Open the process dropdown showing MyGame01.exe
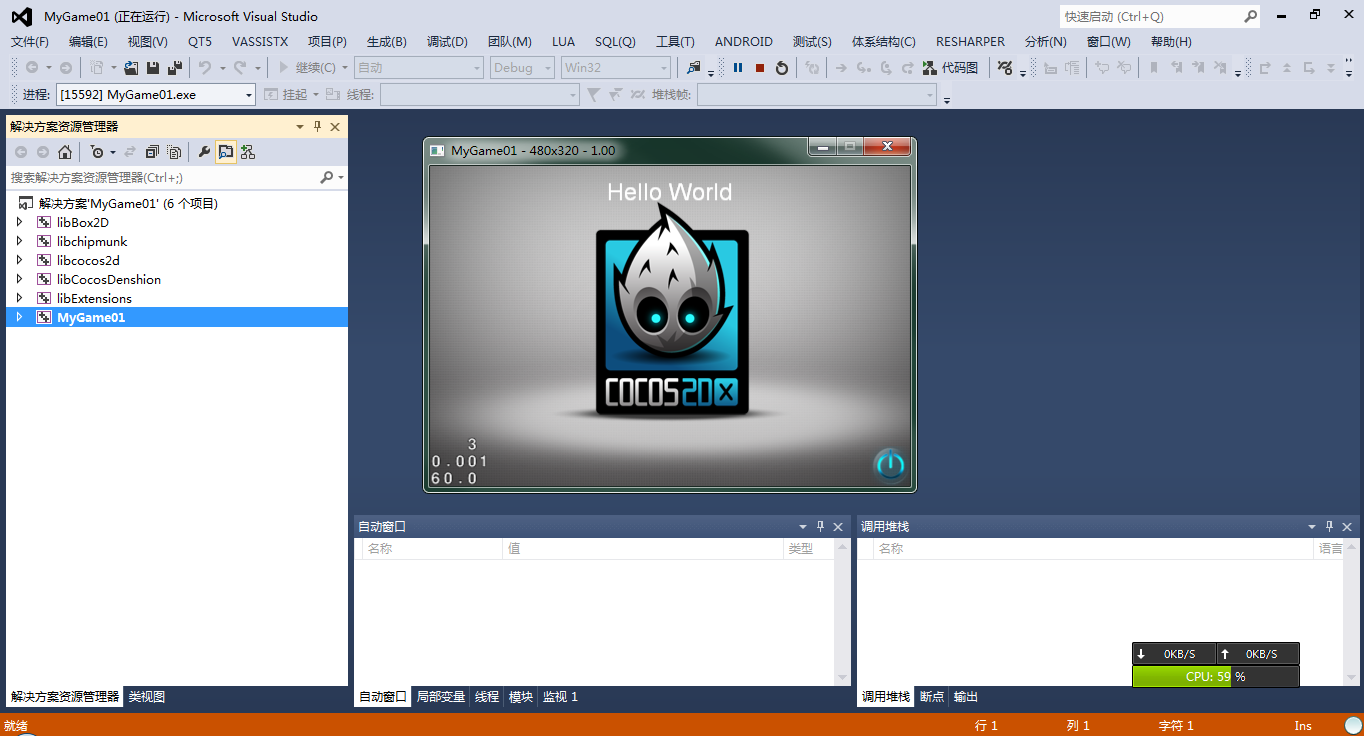This screenshot has height=736, width=1364. (x=156, y=94)
